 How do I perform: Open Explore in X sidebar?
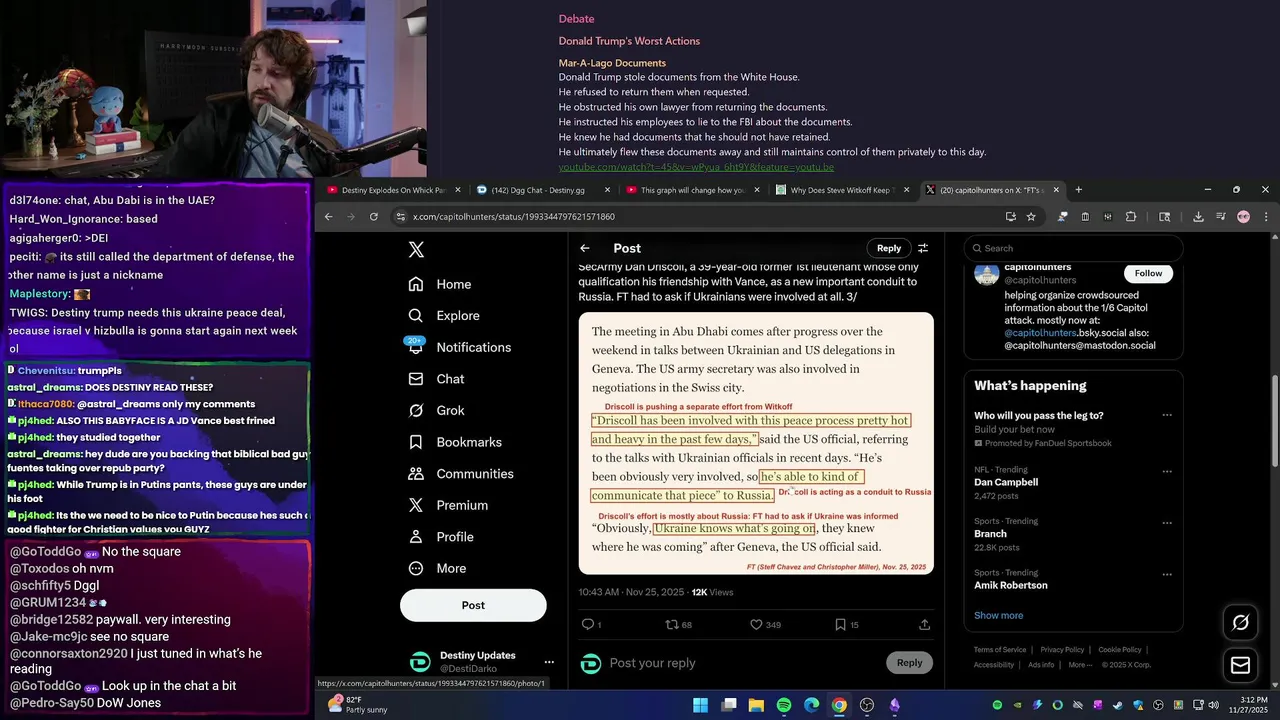(x=444, y=316)
